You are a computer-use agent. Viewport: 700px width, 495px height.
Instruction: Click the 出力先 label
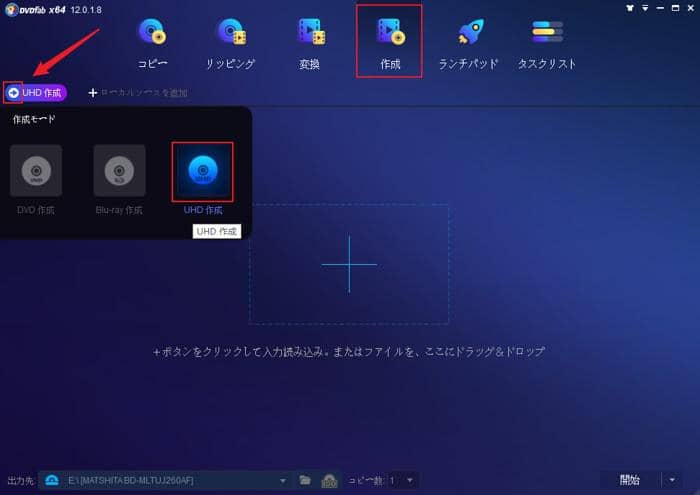21,481
